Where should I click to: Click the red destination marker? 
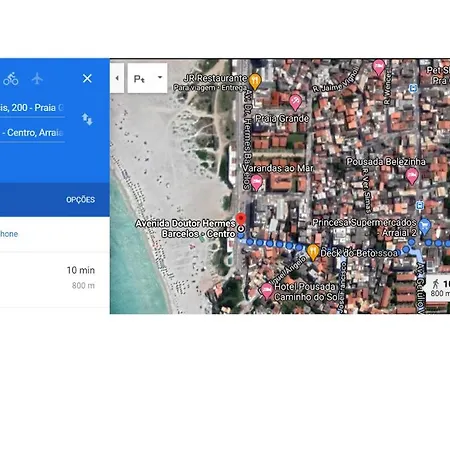pyautogui.click(x=241, y=220)
